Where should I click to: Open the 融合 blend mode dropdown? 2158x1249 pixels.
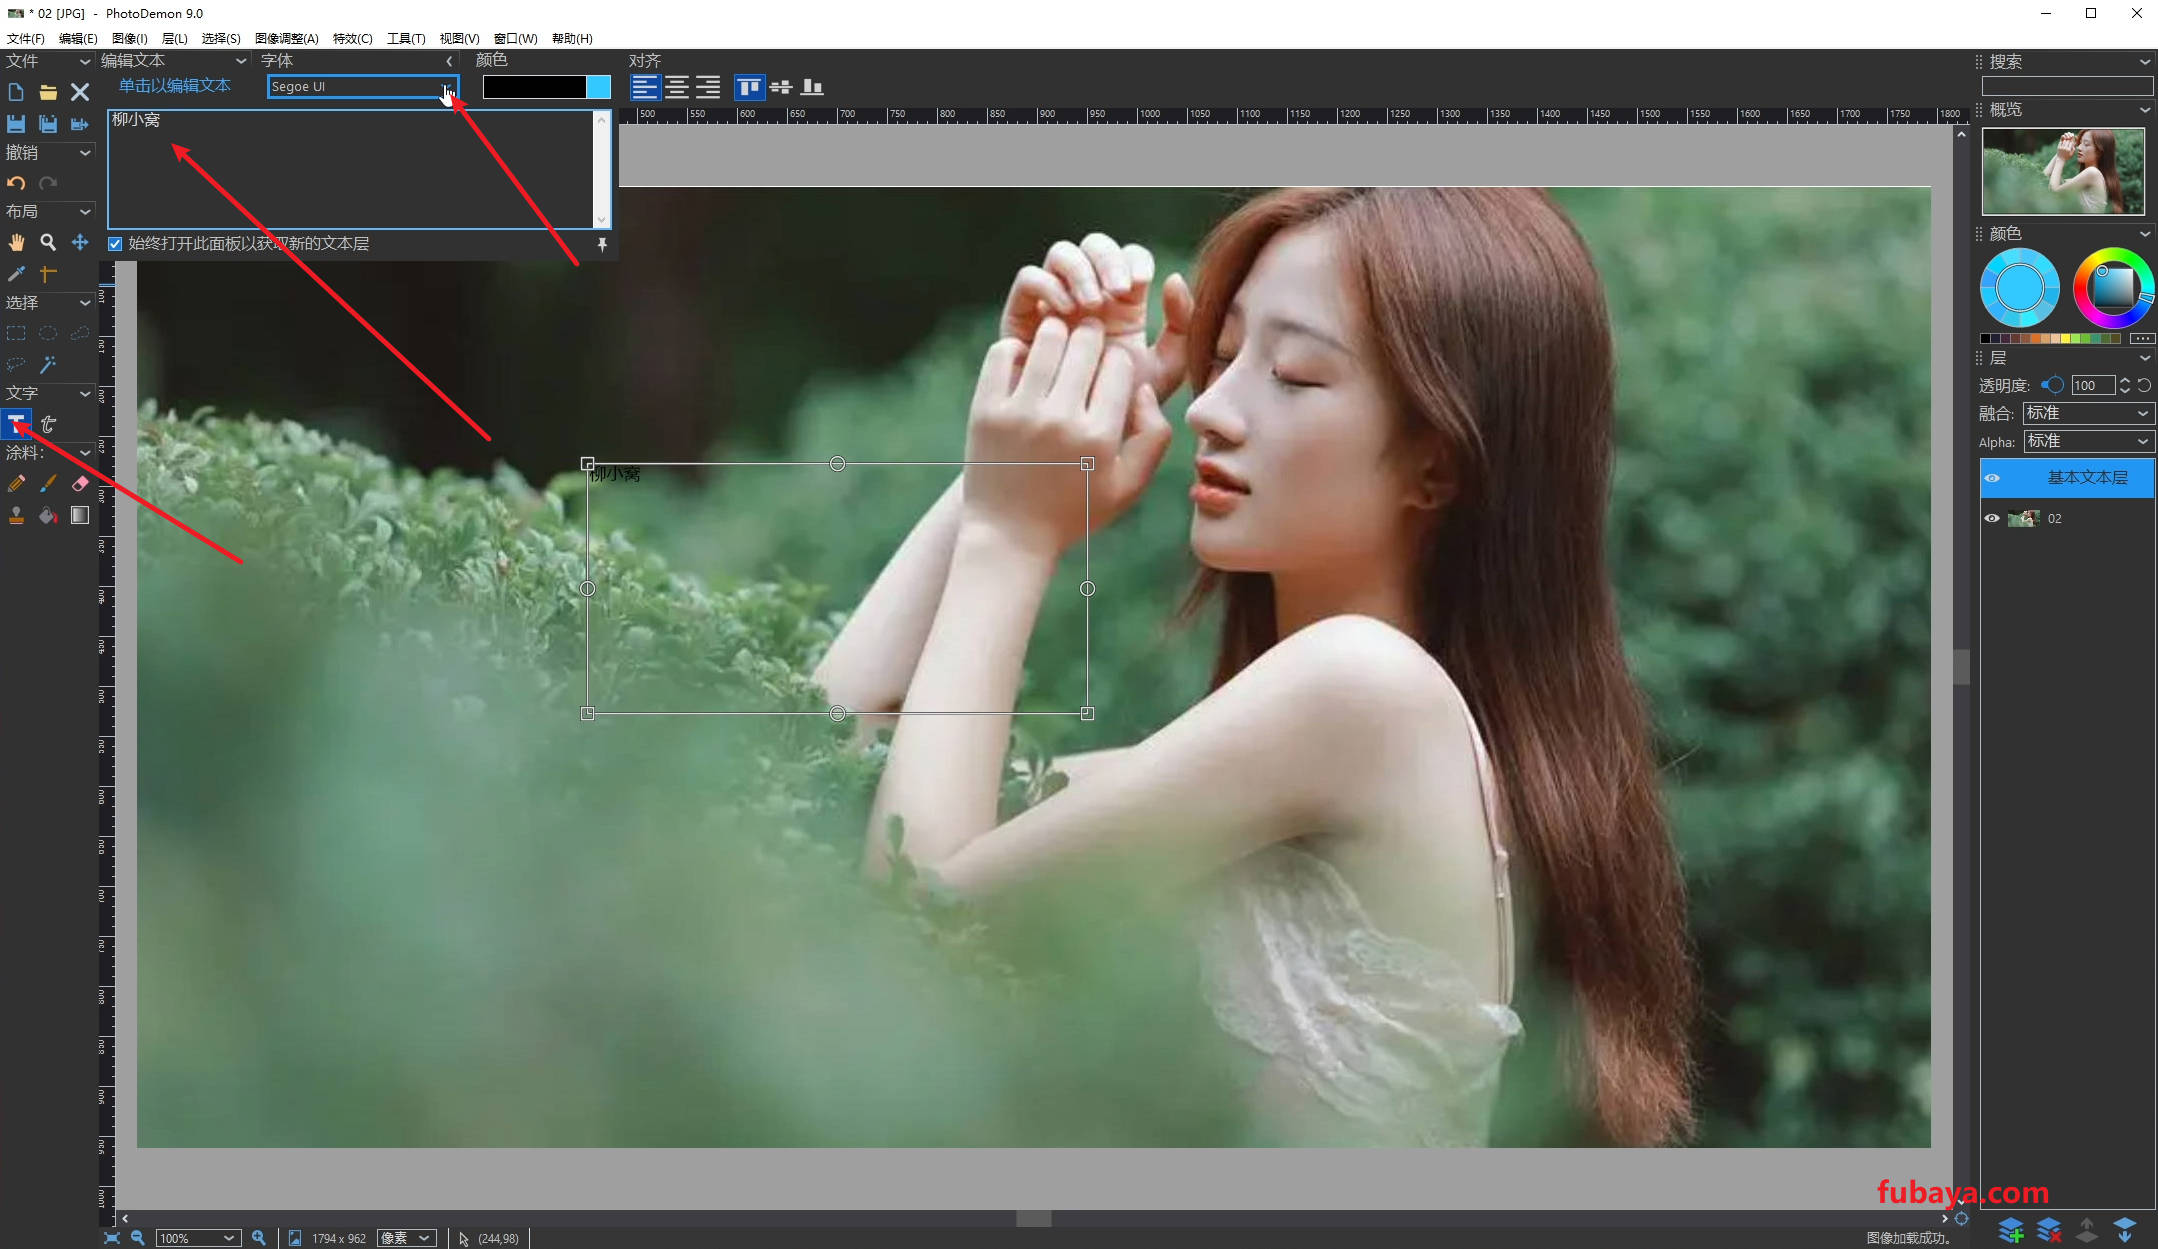(x=2089, y=413)
